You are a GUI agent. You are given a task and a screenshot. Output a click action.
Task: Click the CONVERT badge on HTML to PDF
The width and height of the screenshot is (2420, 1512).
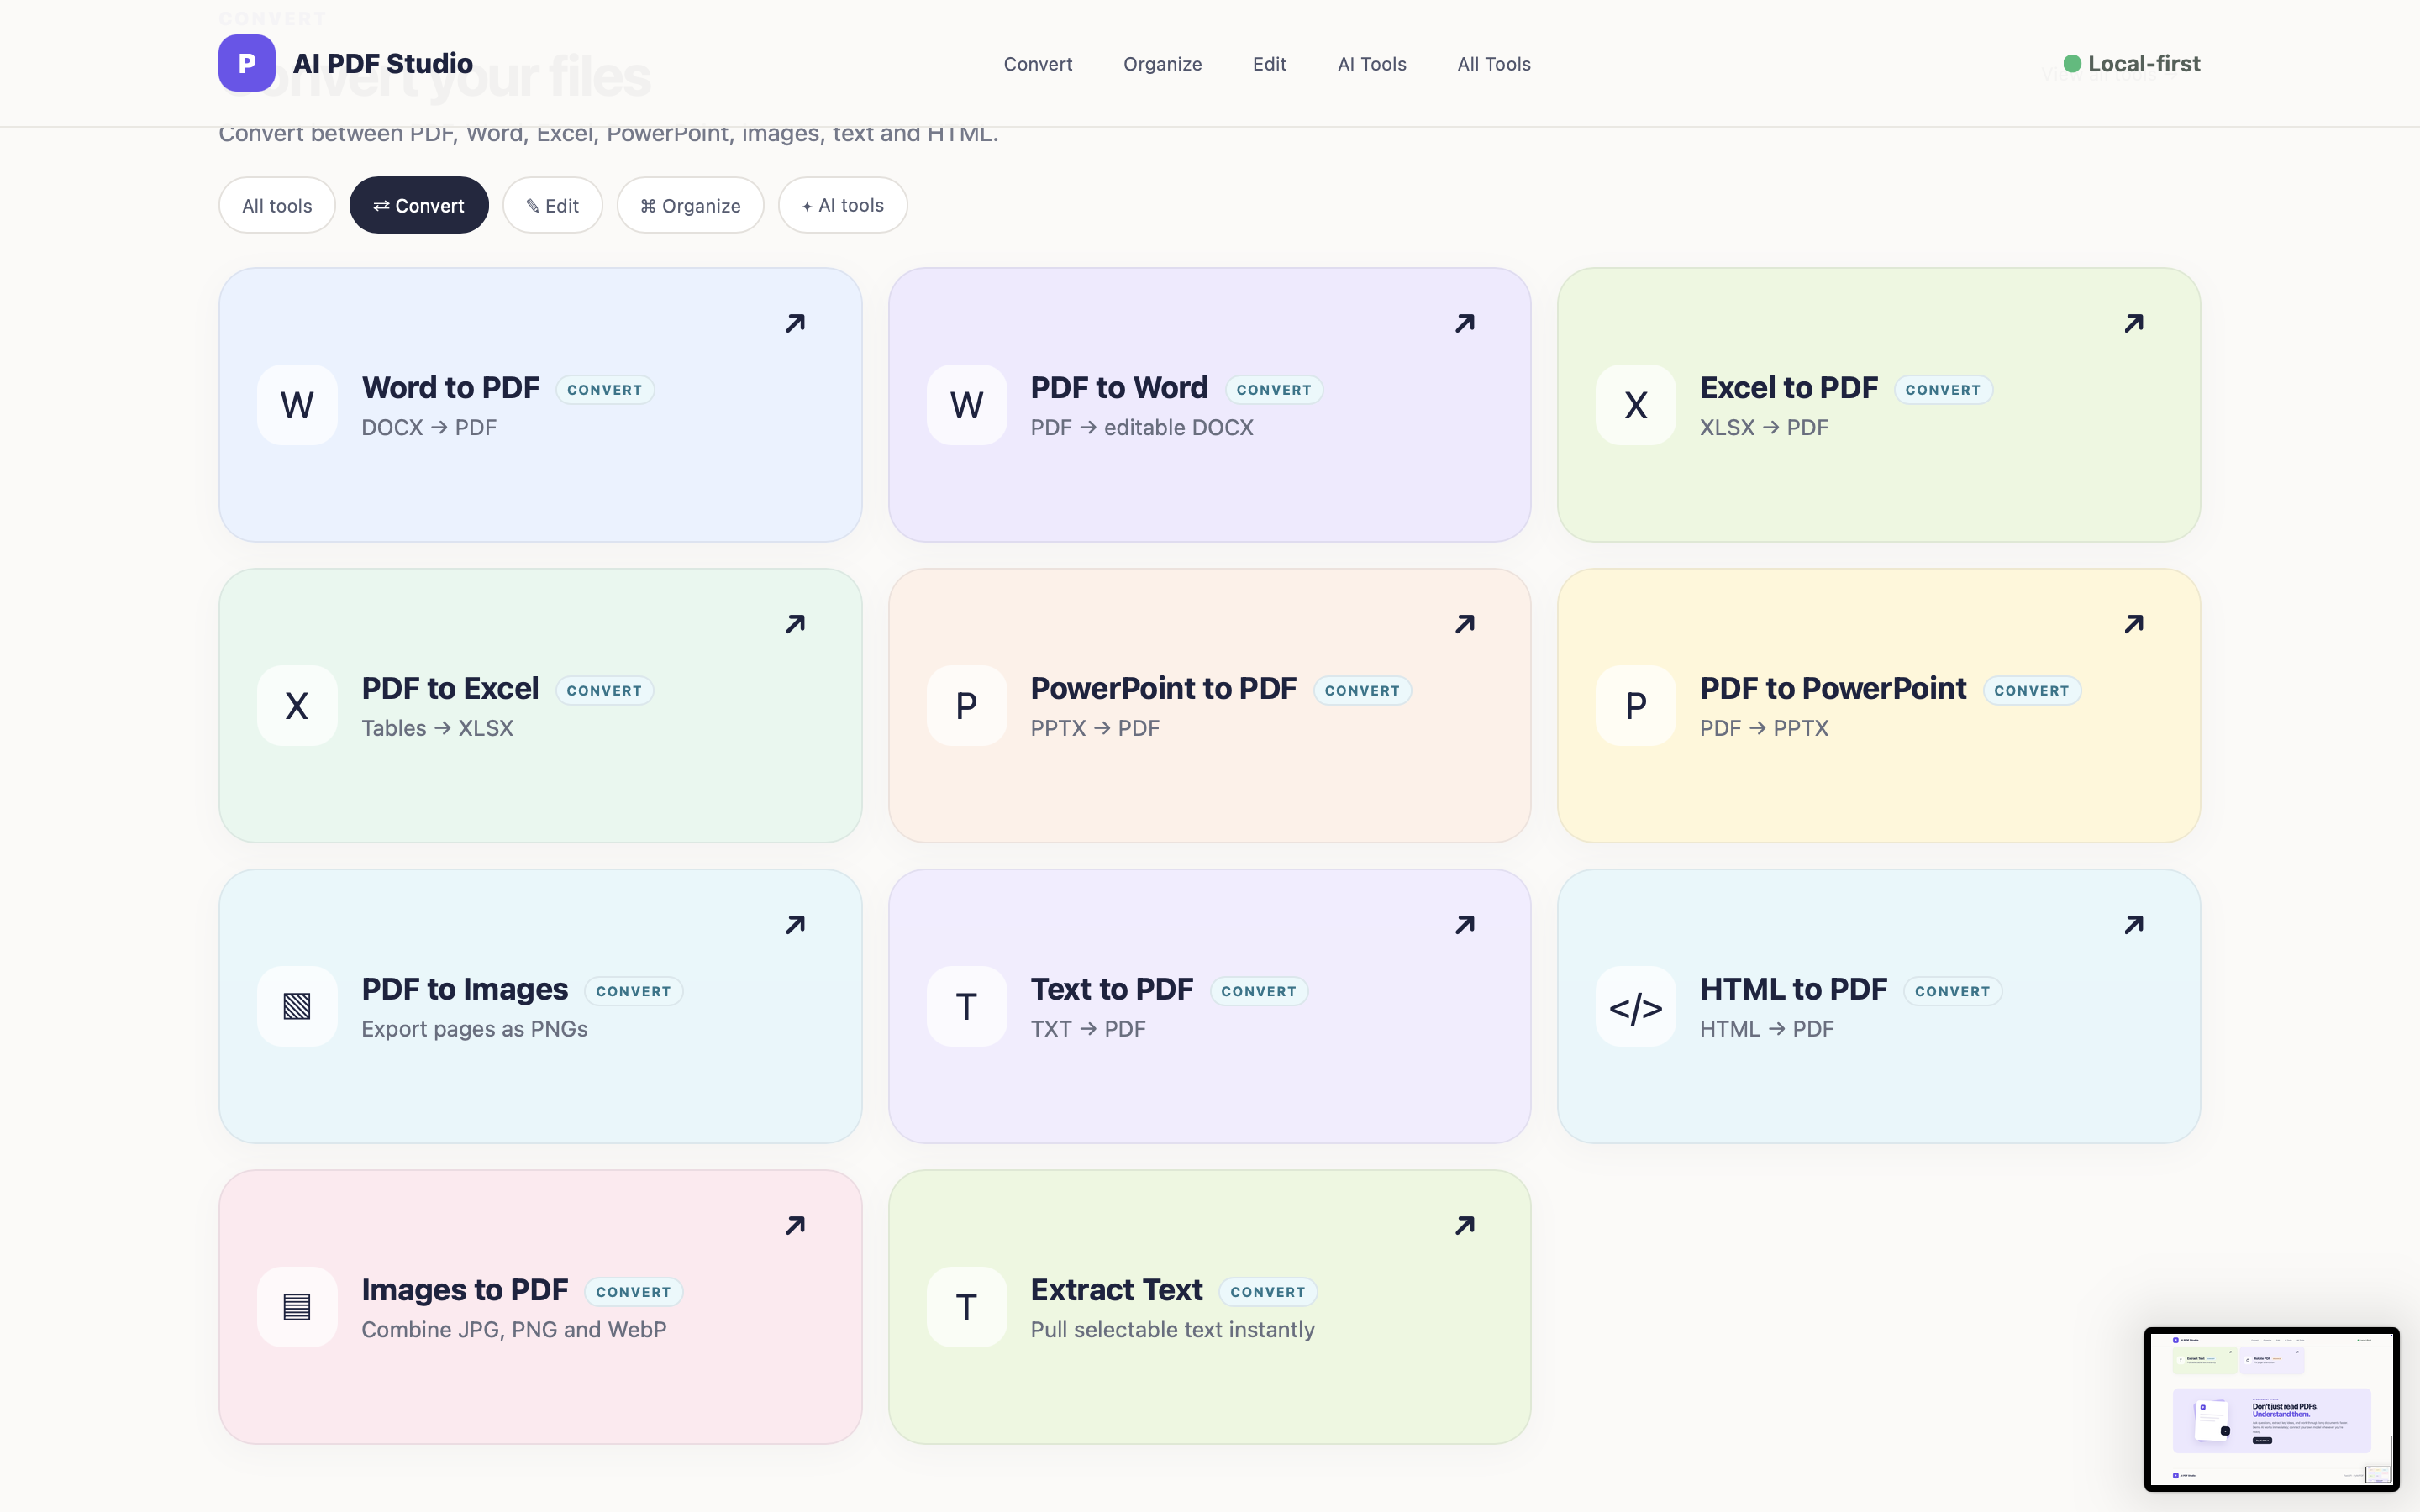click(1952, 991)
